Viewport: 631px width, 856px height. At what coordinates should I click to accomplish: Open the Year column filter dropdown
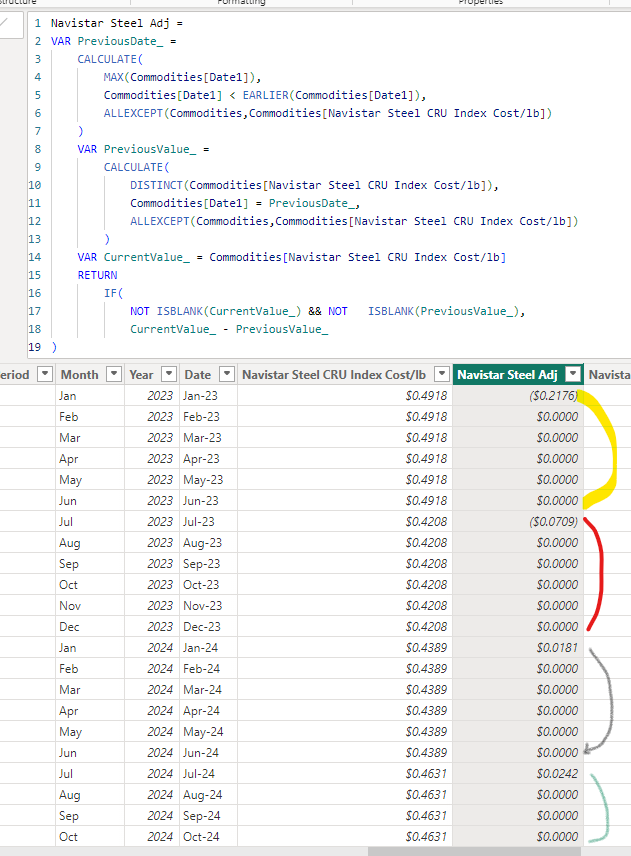169,374
